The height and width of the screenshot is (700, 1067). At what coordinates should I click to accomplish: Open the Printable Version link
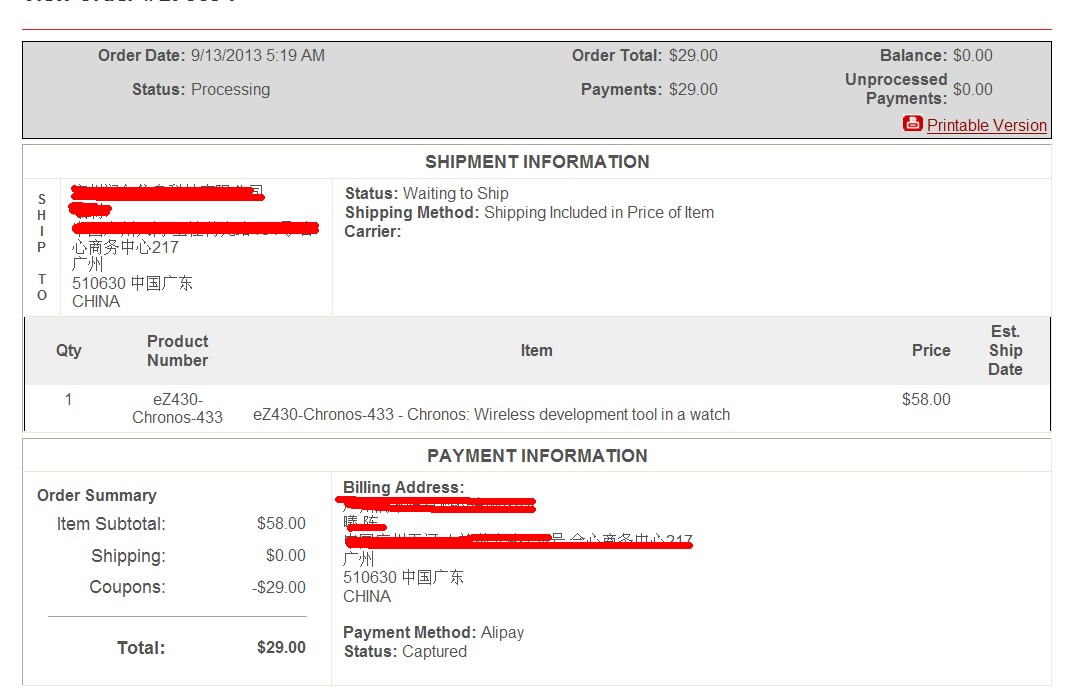(986, 125)
